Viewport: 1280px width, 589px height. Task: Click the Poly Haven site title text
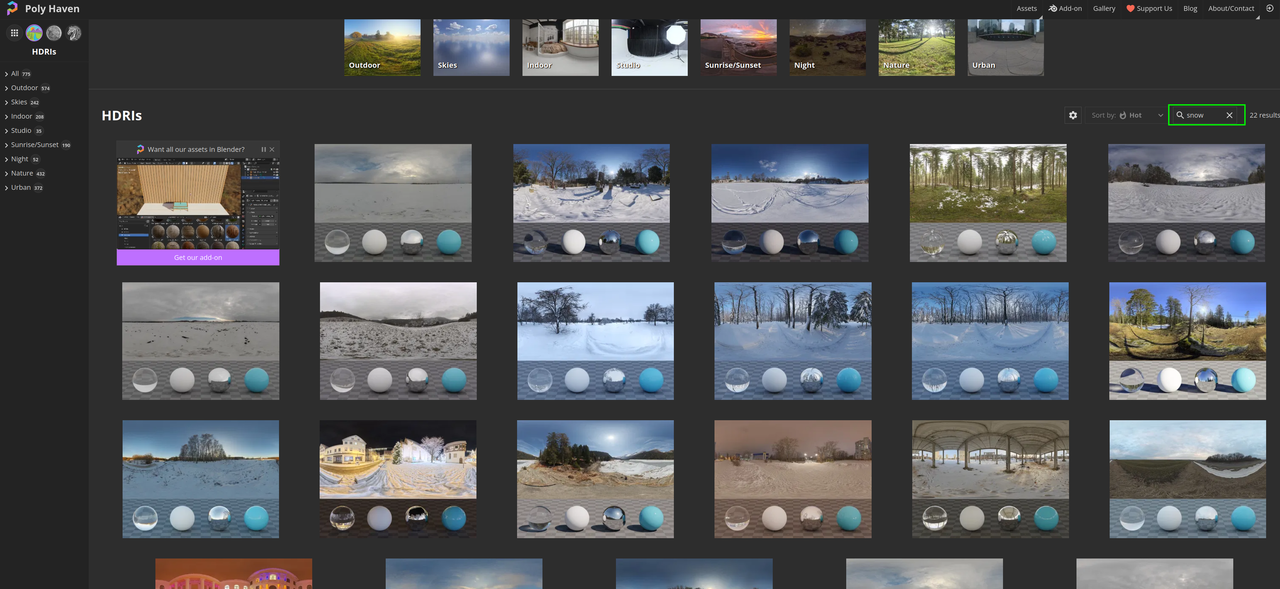point(52,9)
